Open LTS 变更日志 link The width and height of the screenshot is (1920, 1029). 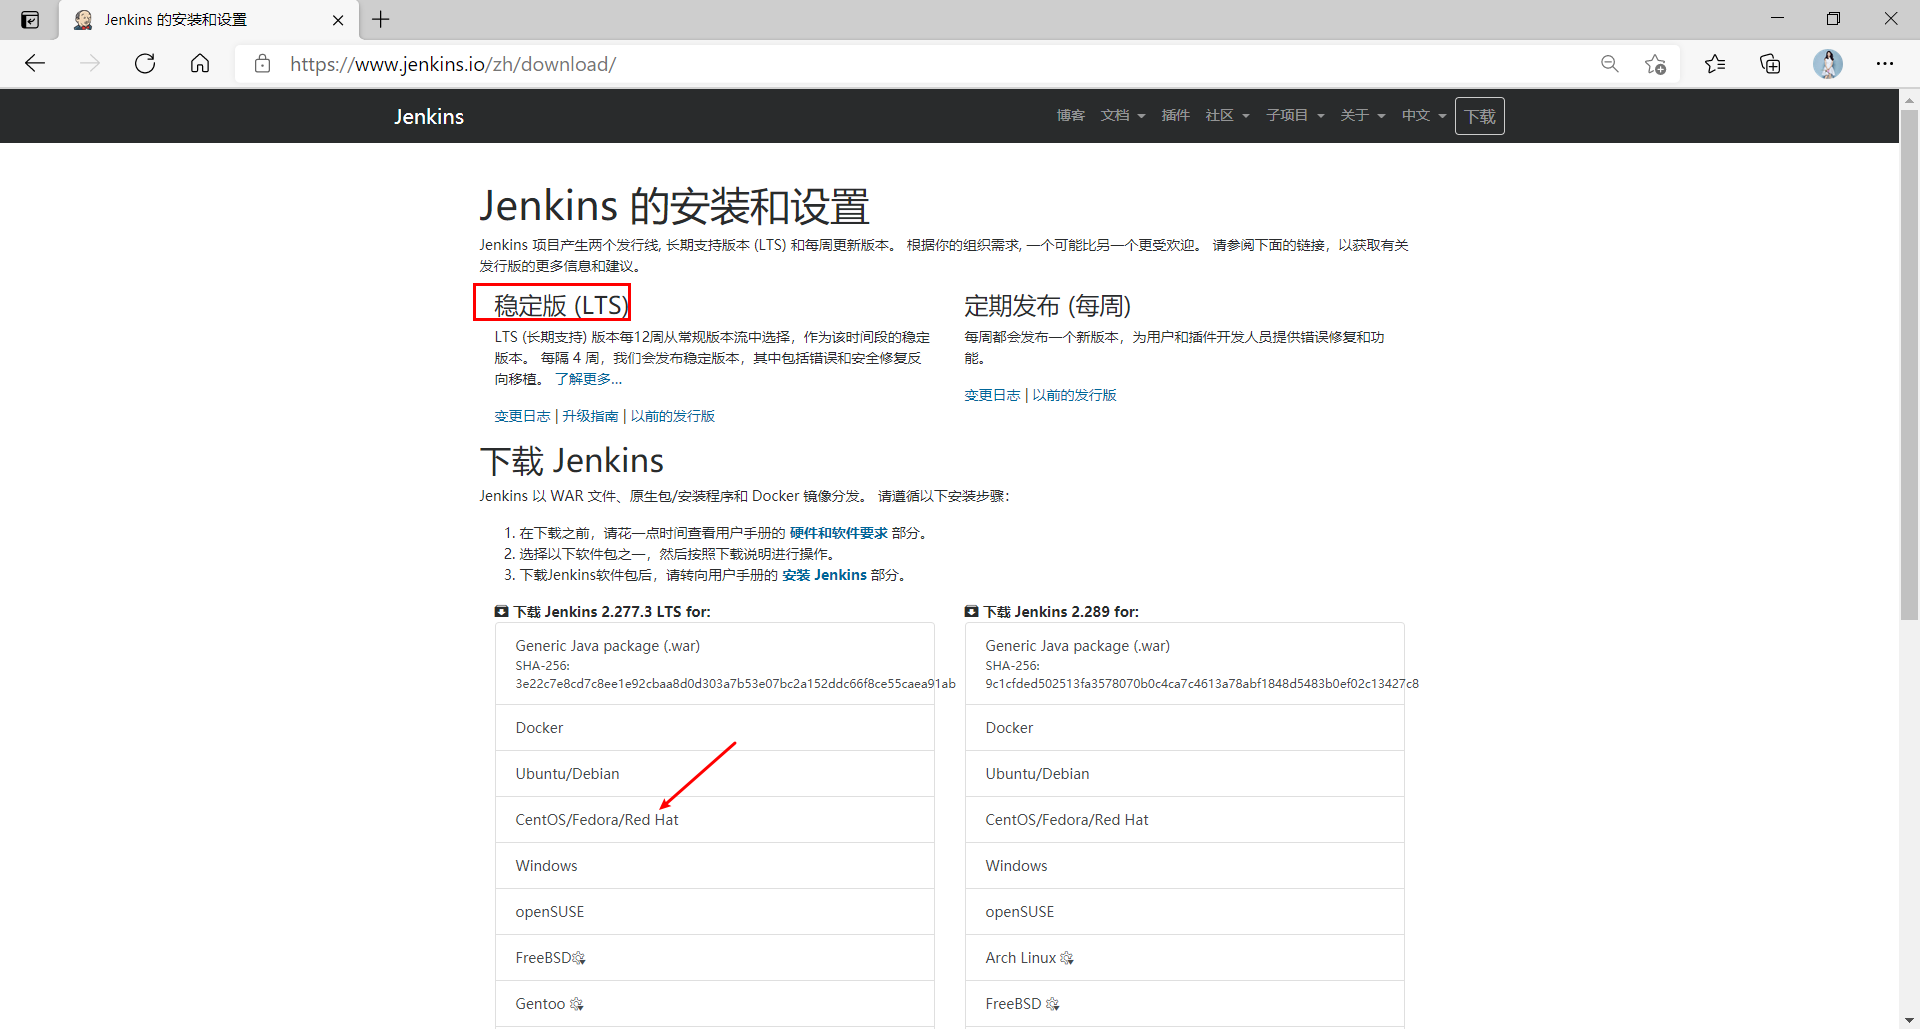522,416
